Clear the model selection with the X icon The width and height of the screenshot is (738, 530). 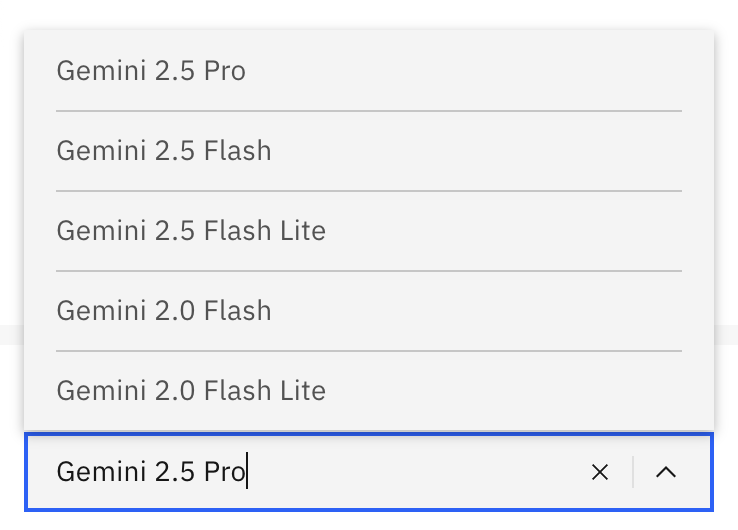point(600,472)
